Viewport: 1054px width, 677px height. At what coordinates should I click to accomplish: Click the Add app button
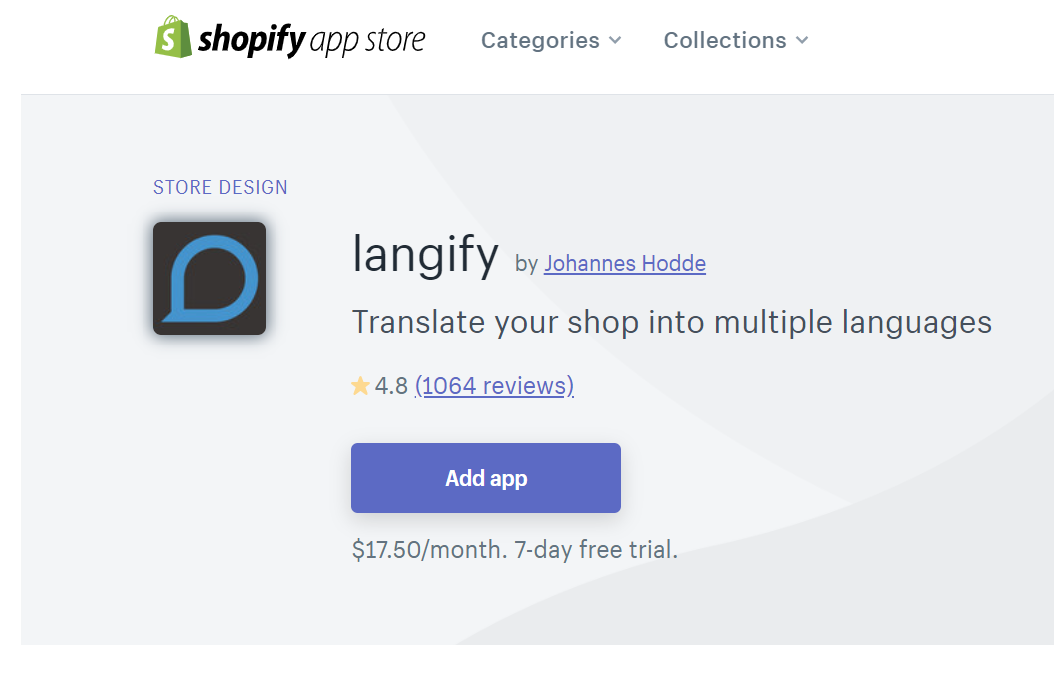486,478
